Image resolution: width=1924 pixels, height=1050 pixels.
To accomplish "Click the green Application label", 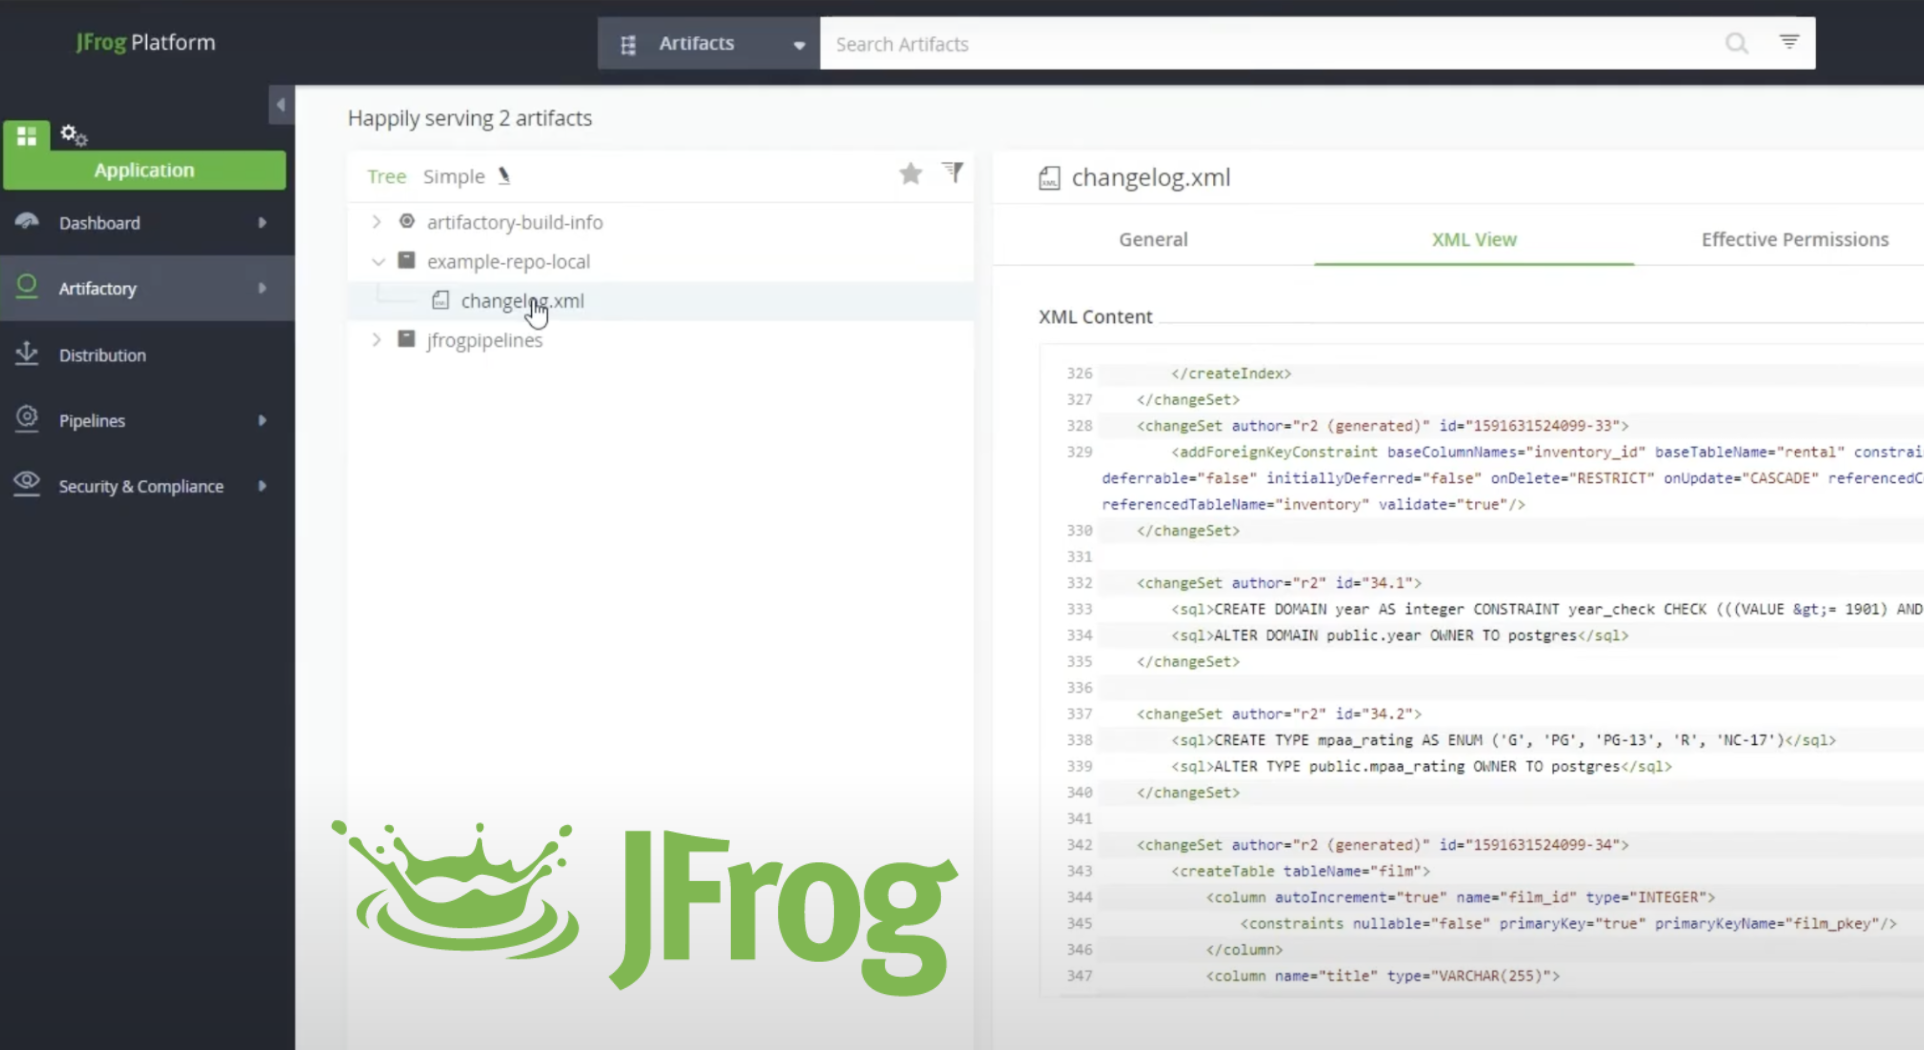I will coord(144,170).
